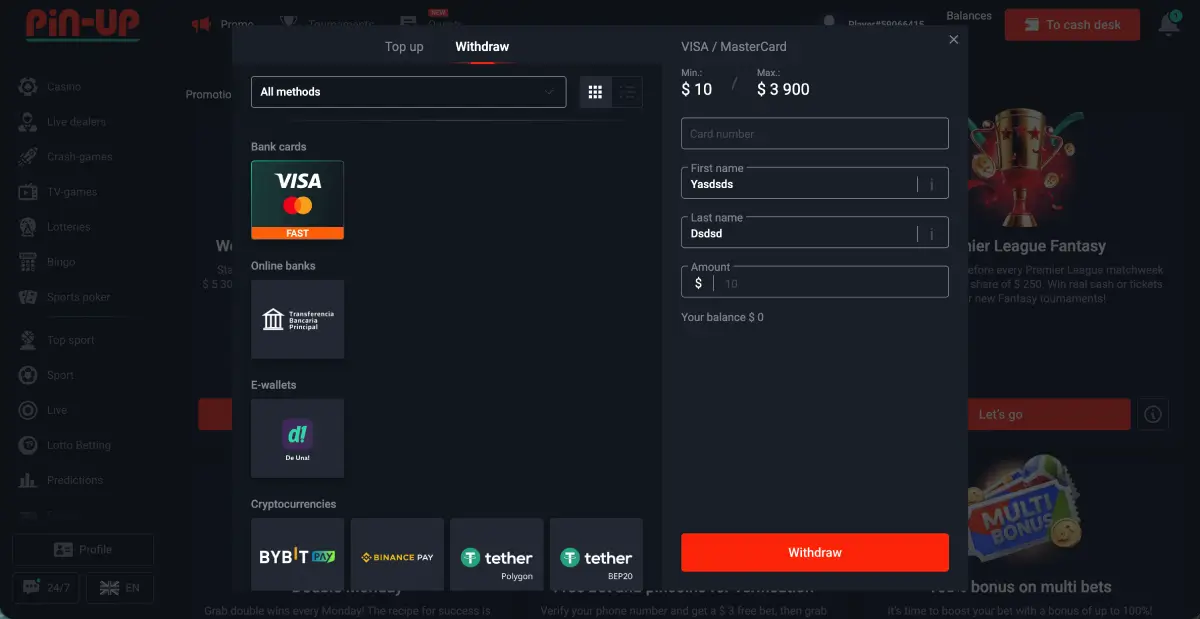The width and height of the screenshot is (1200, 619).
Task: Click the red Withdraw button
Action: (815, 552)
